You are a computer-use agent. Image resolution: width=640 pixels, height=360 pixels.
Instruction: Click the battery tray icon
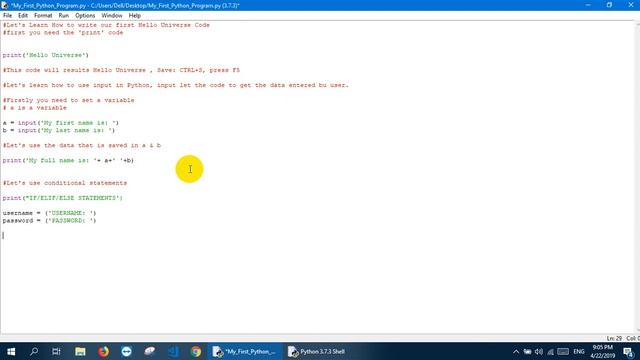[527, 351]
